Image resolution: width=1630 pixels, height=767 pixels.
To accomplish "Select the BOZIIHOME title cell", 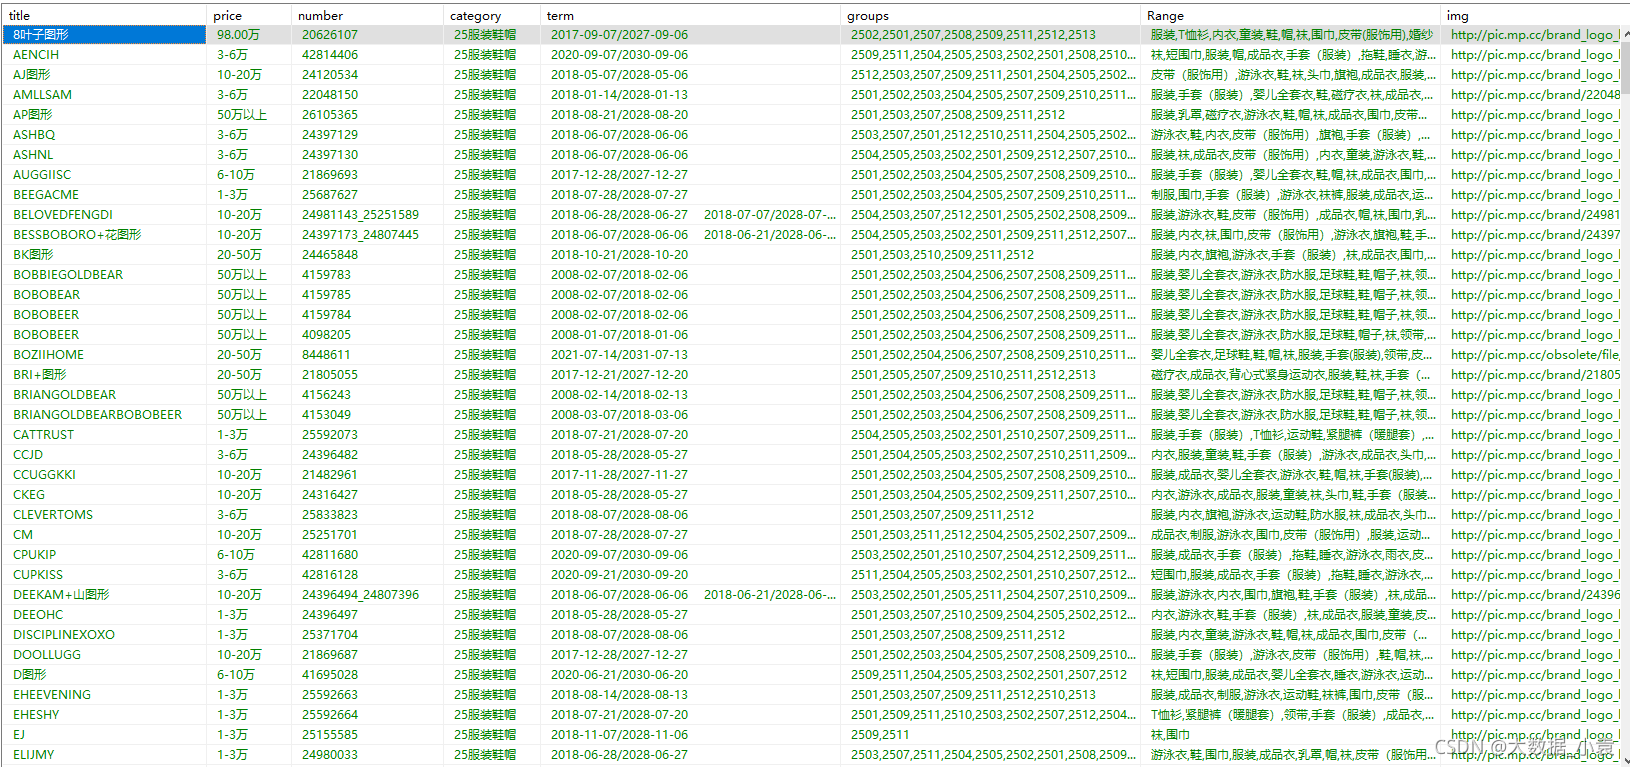I will coord(104,355).
